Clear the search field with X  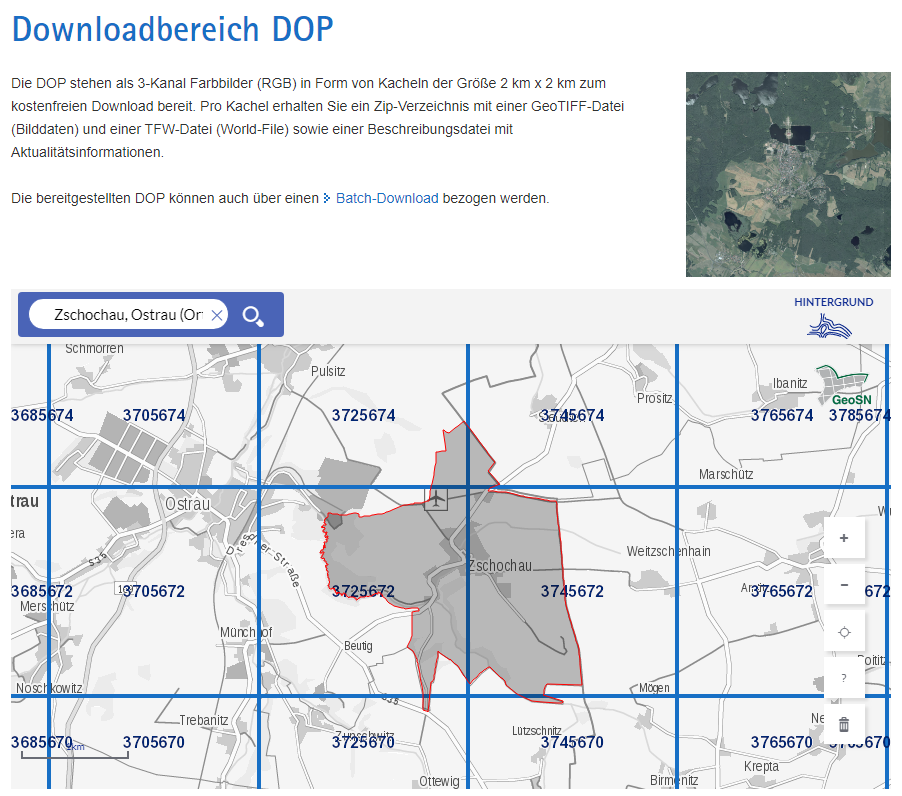coord(216,316)
